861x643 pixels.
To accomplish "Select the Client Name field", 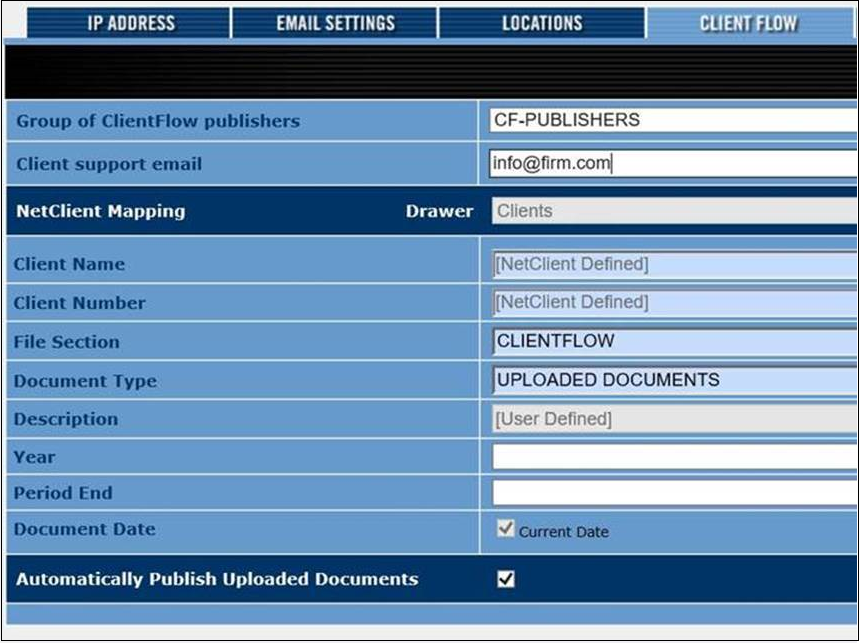I will (672, 265).
